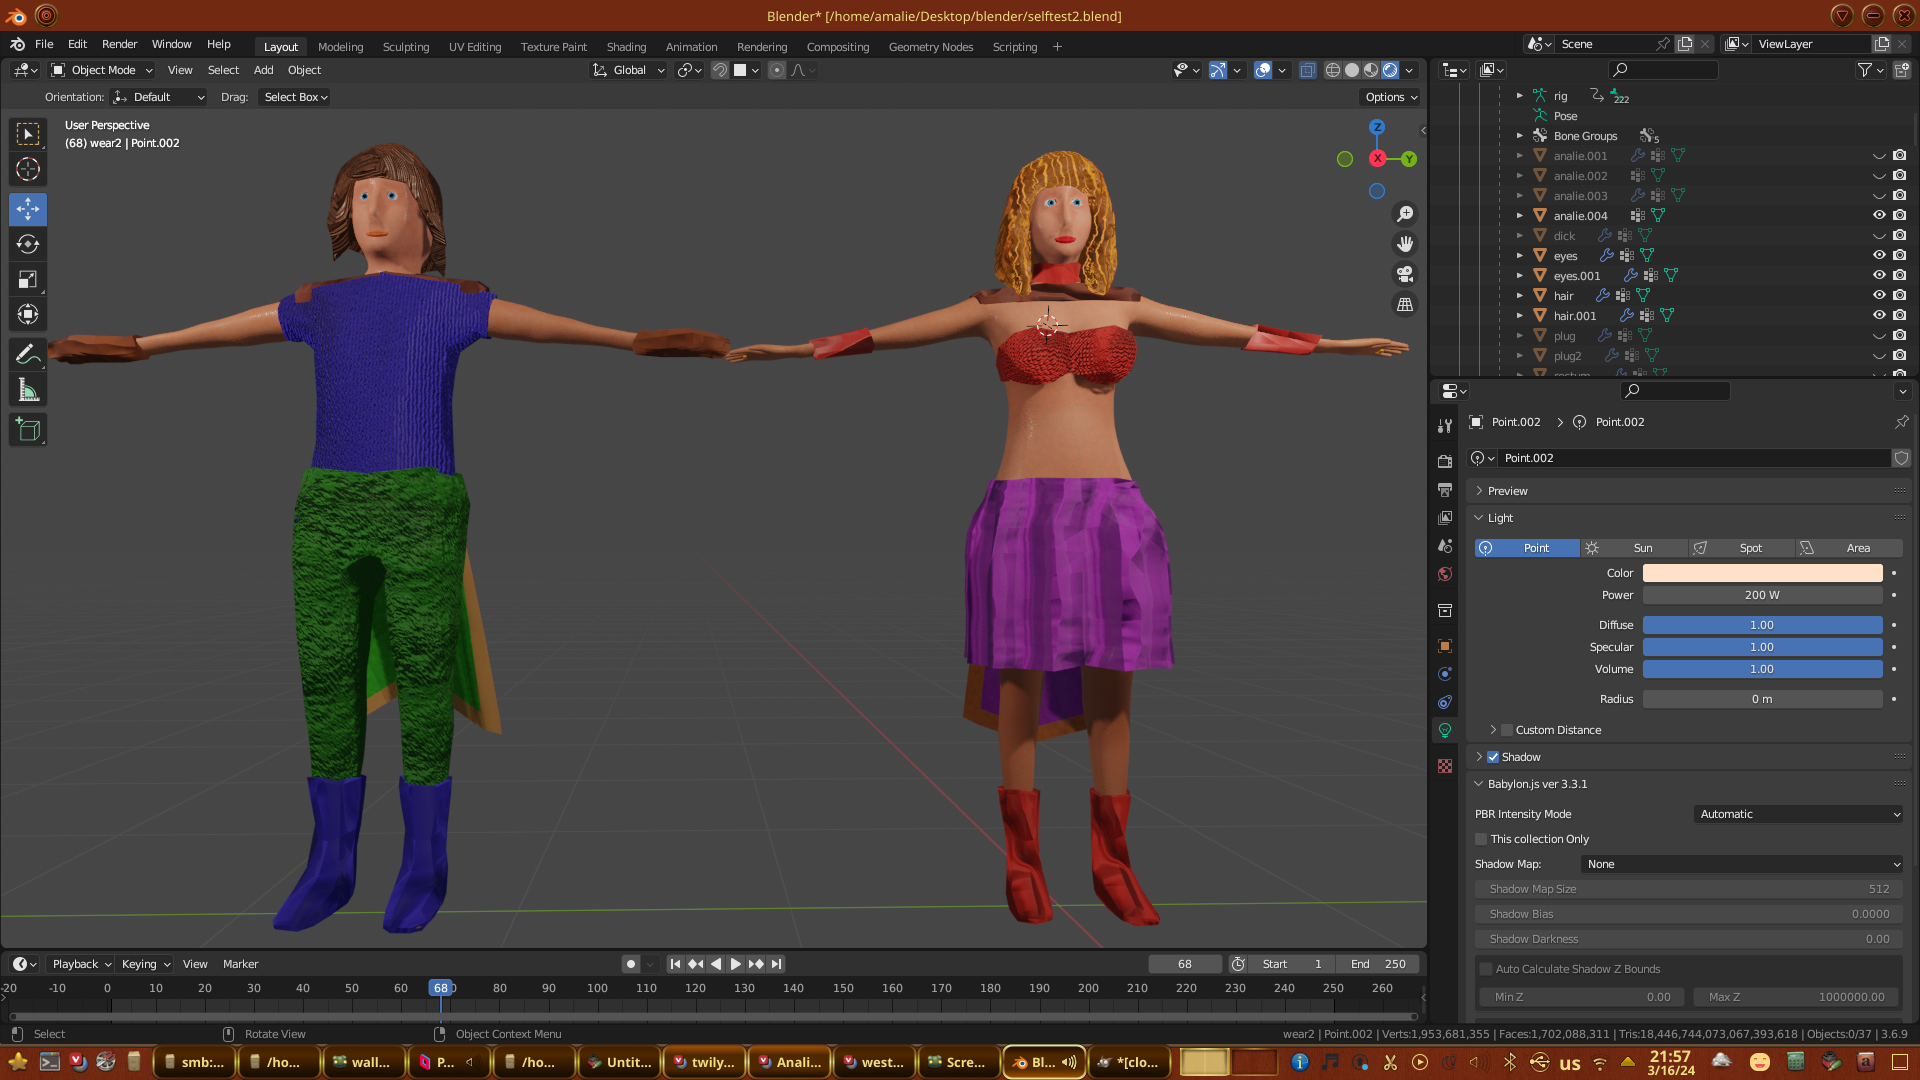Select the Annotate pencil tool
The height and width of the screenshot is (1080, 1920).
(x=28, y=354)
